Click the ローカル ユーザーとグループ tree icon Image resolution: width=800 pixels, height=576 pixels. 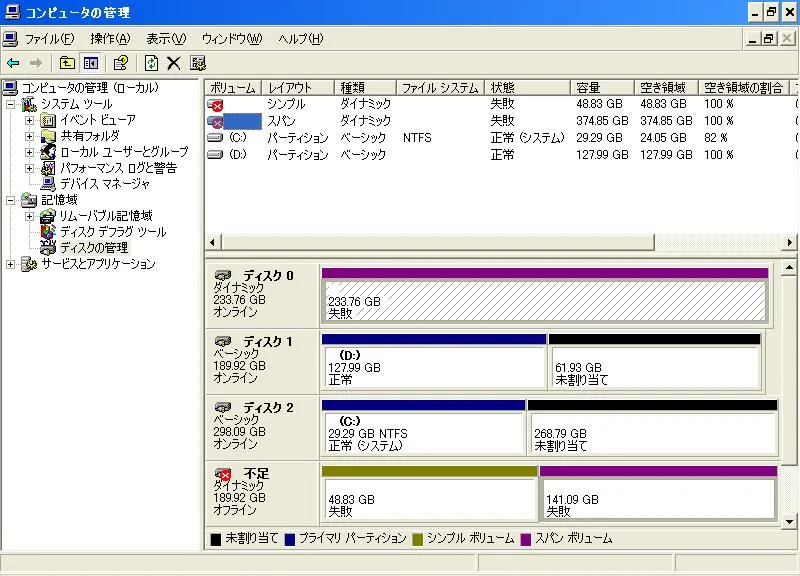point(48,152)
